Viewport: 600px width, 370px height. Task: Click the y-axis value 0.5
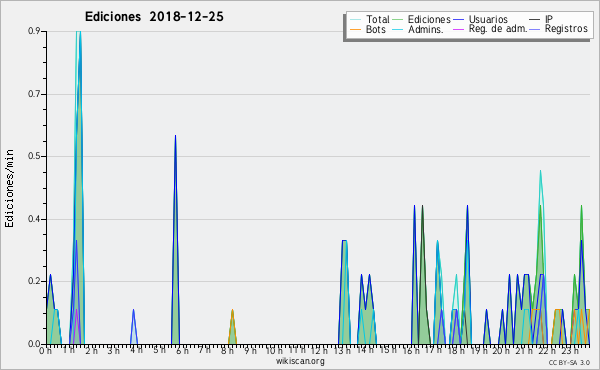34,156
